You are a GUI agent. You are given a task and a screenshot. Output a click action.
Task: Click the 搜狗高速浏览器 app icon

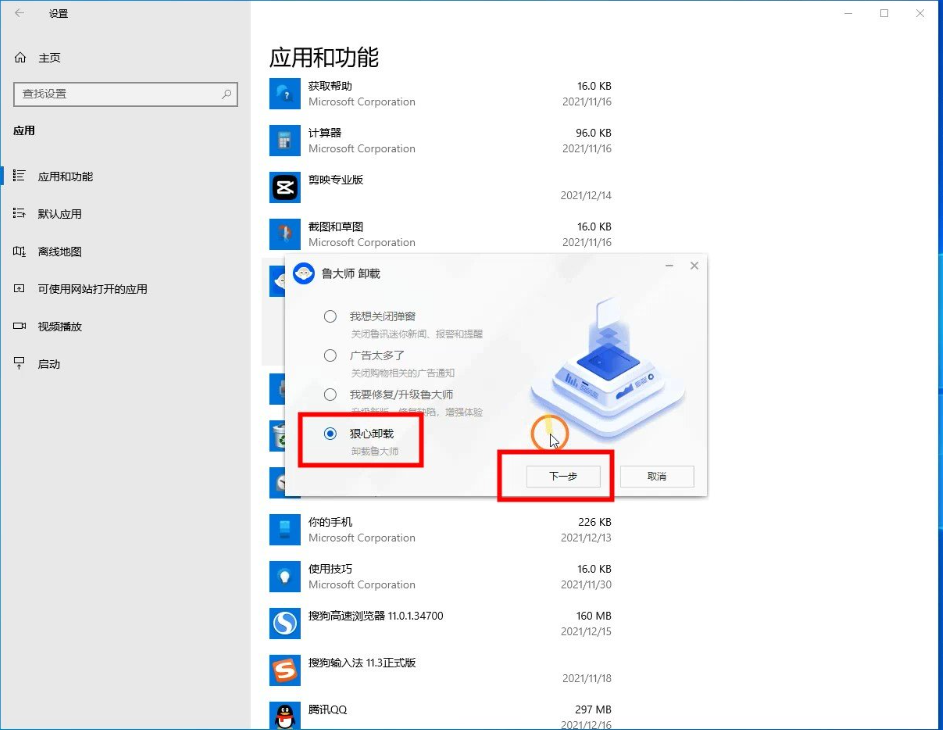click(x=284, y=623)
